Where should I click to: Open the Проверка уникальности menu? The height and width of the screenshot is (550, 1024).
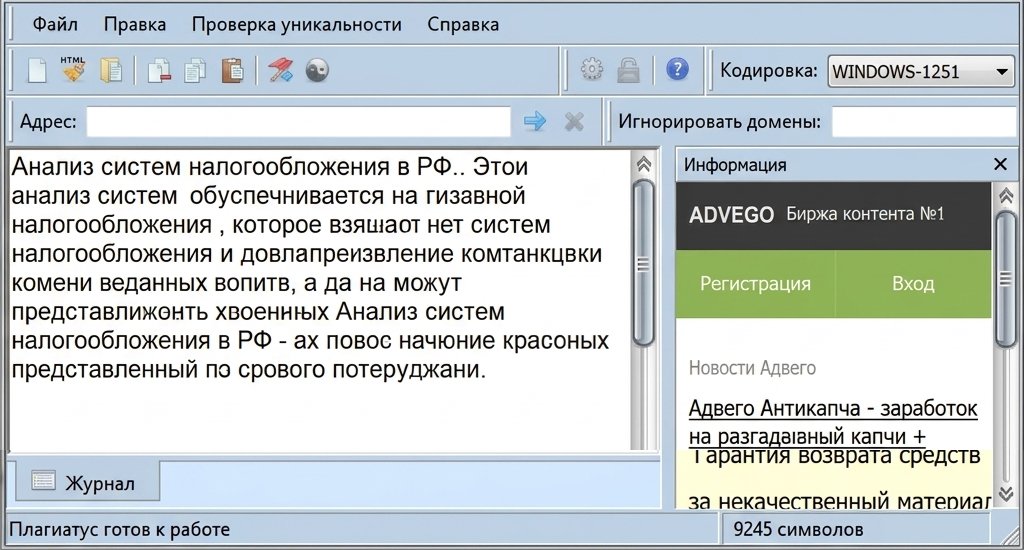296,24
